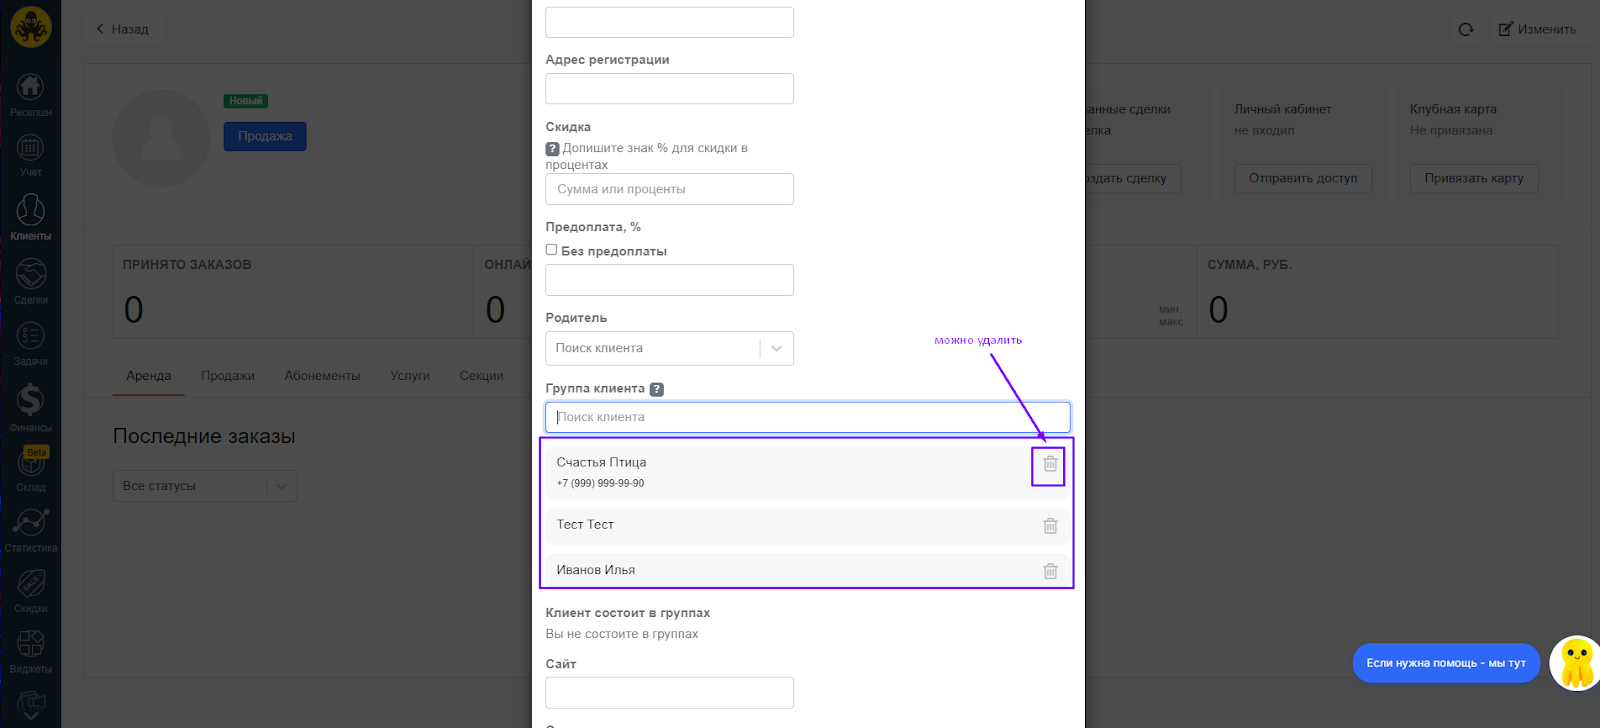Click the Скидка amount input field

669,189
